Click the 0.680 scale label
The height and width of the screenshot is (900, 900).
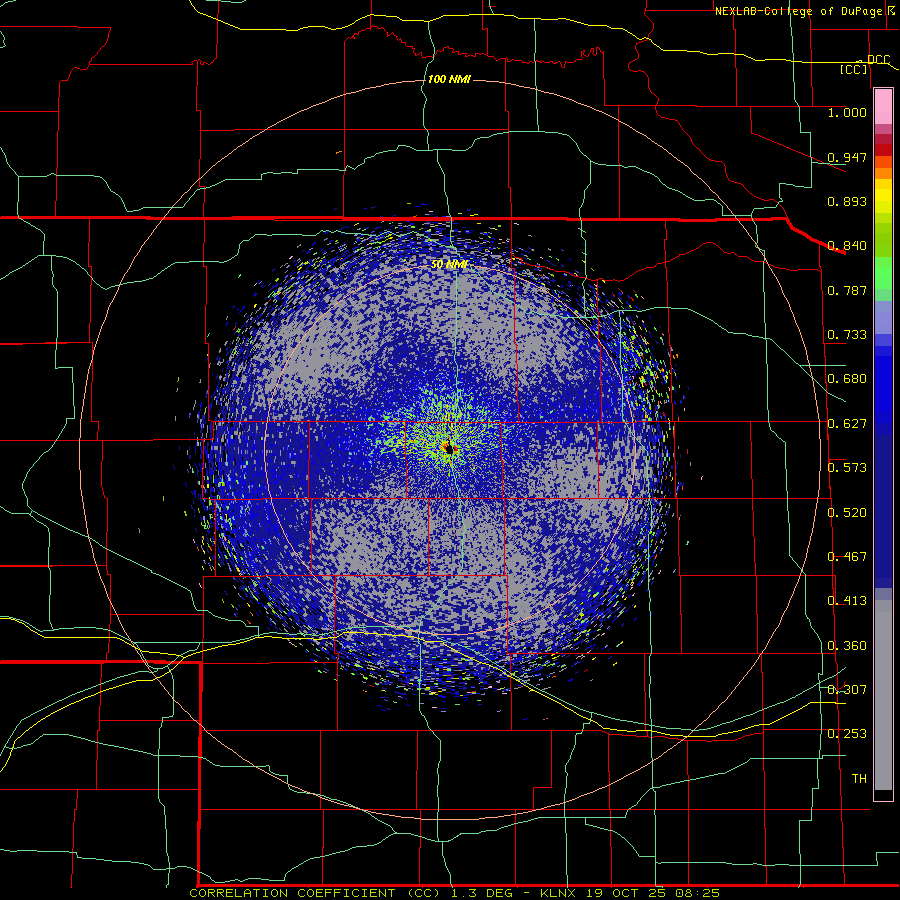[847, 379]
